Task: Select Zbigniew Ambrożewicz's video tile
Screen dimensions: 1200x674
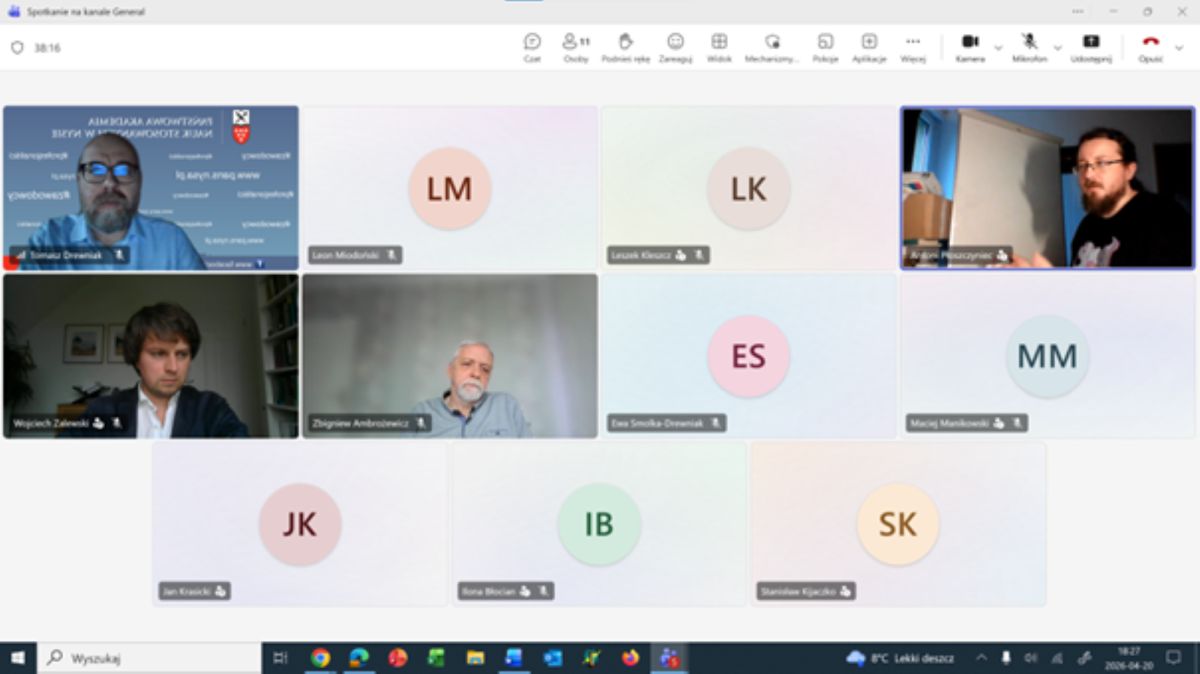Action: tap(450, 356)
